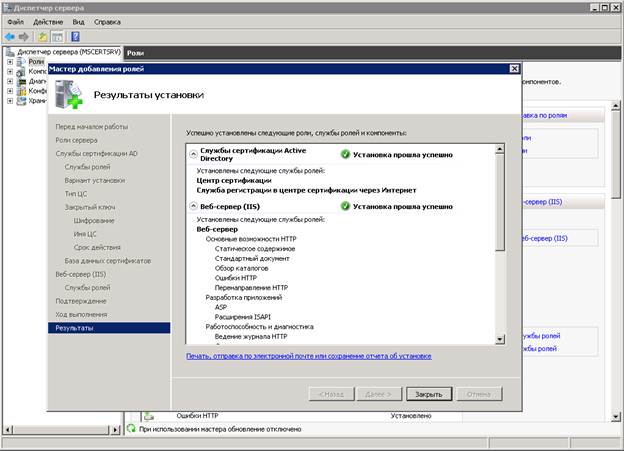This screenshot has height=451, width=624.
Task: Click the results list scrollbar thumb
Action: click(x=499, y=203)
